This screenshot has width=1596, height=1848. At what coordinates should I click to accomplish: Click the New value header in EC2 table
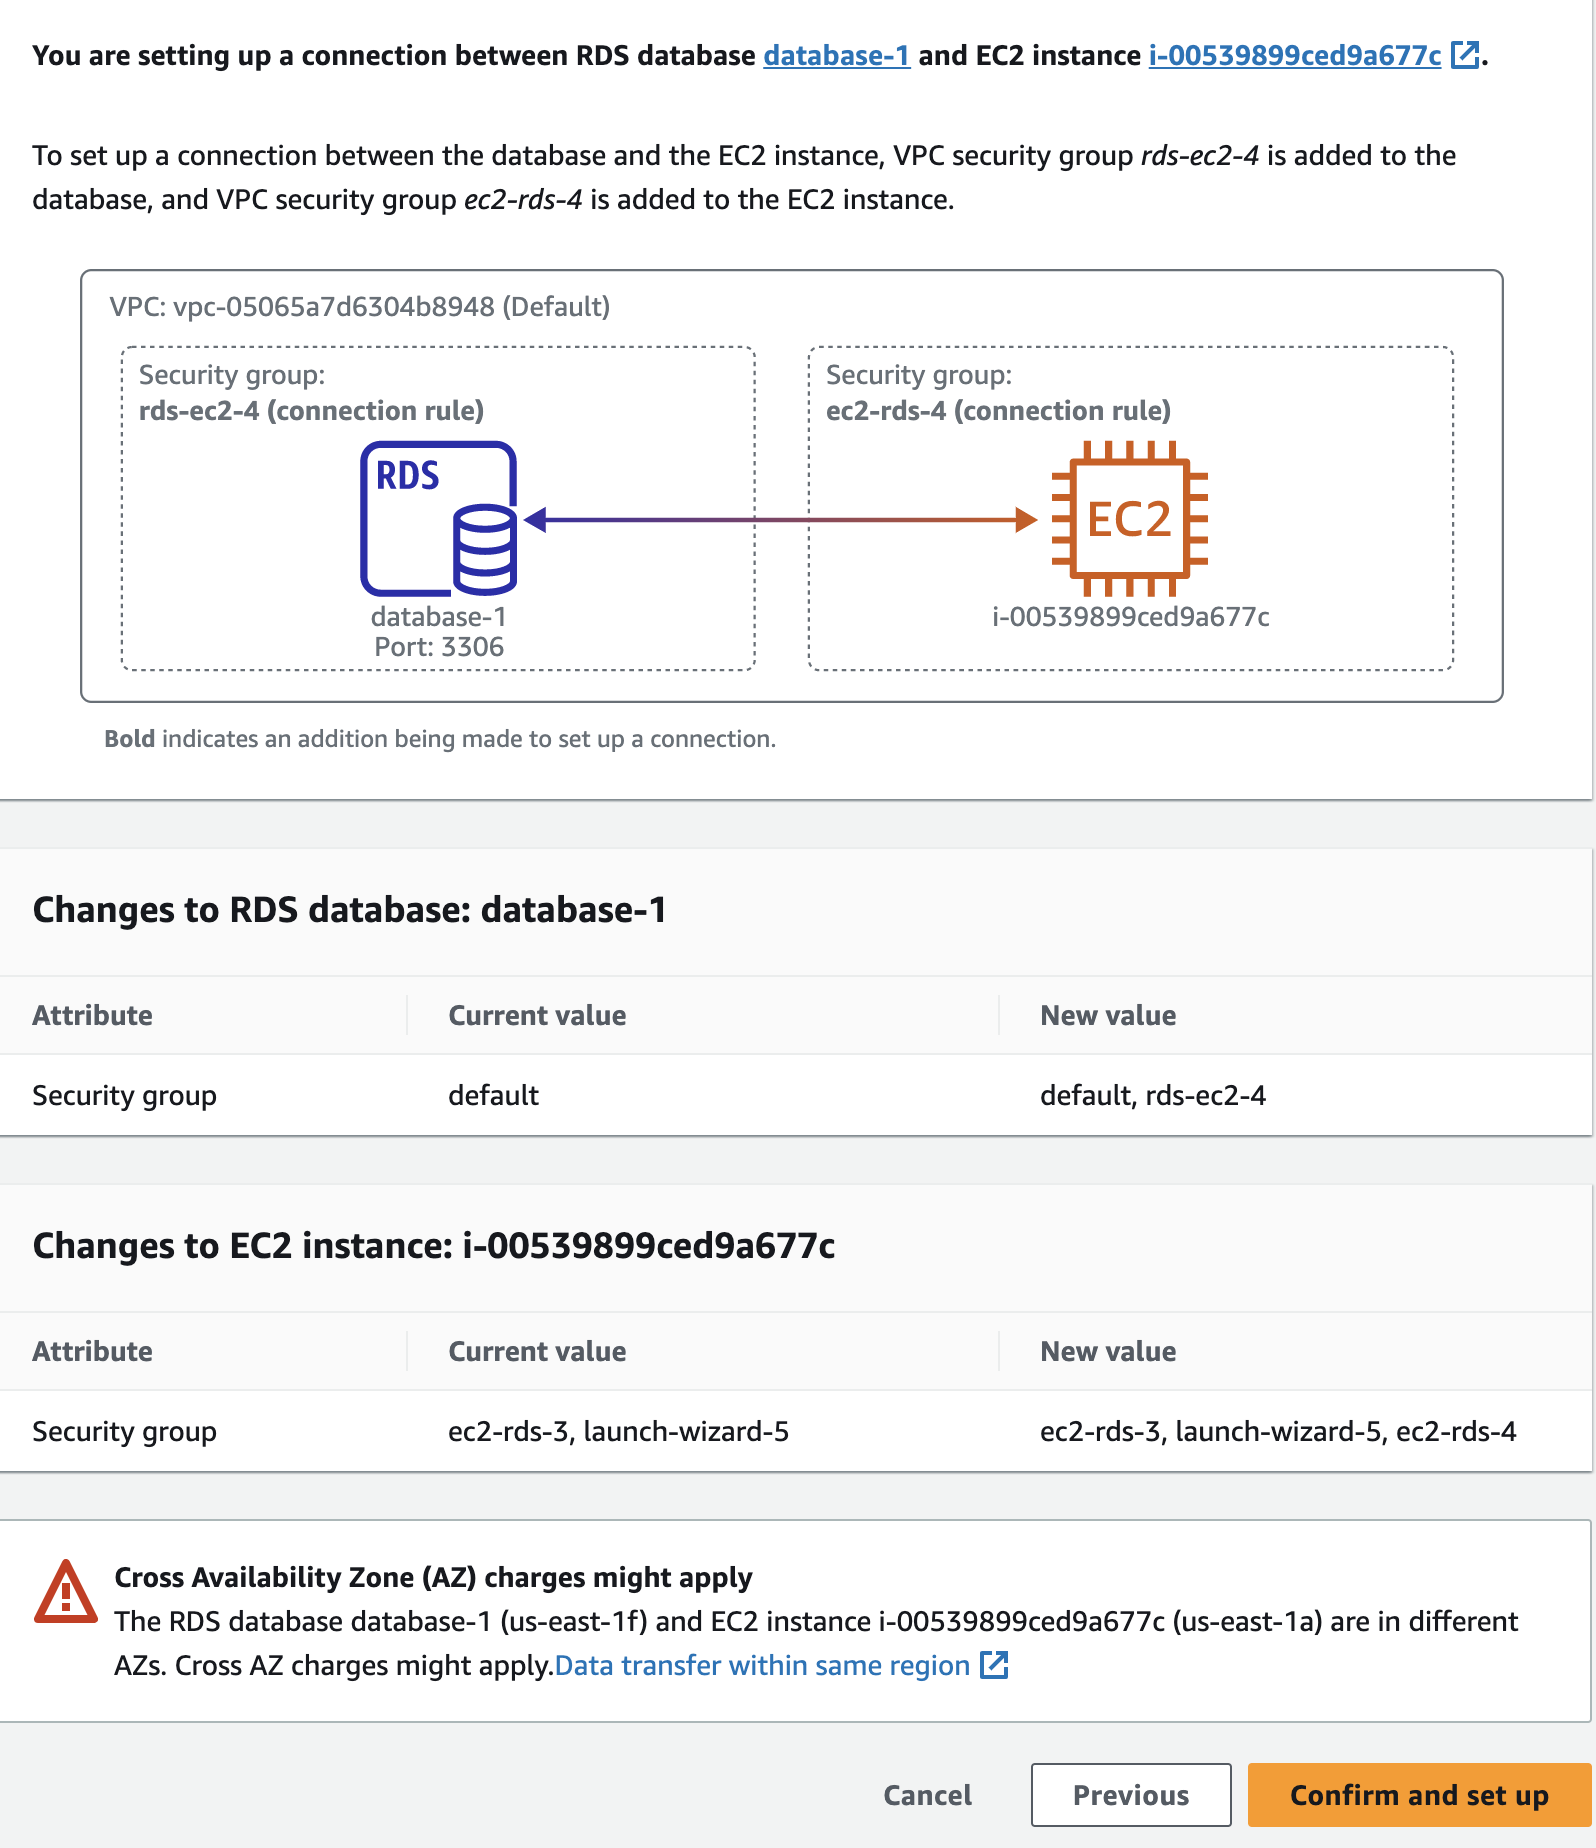click(1108, 1351)
